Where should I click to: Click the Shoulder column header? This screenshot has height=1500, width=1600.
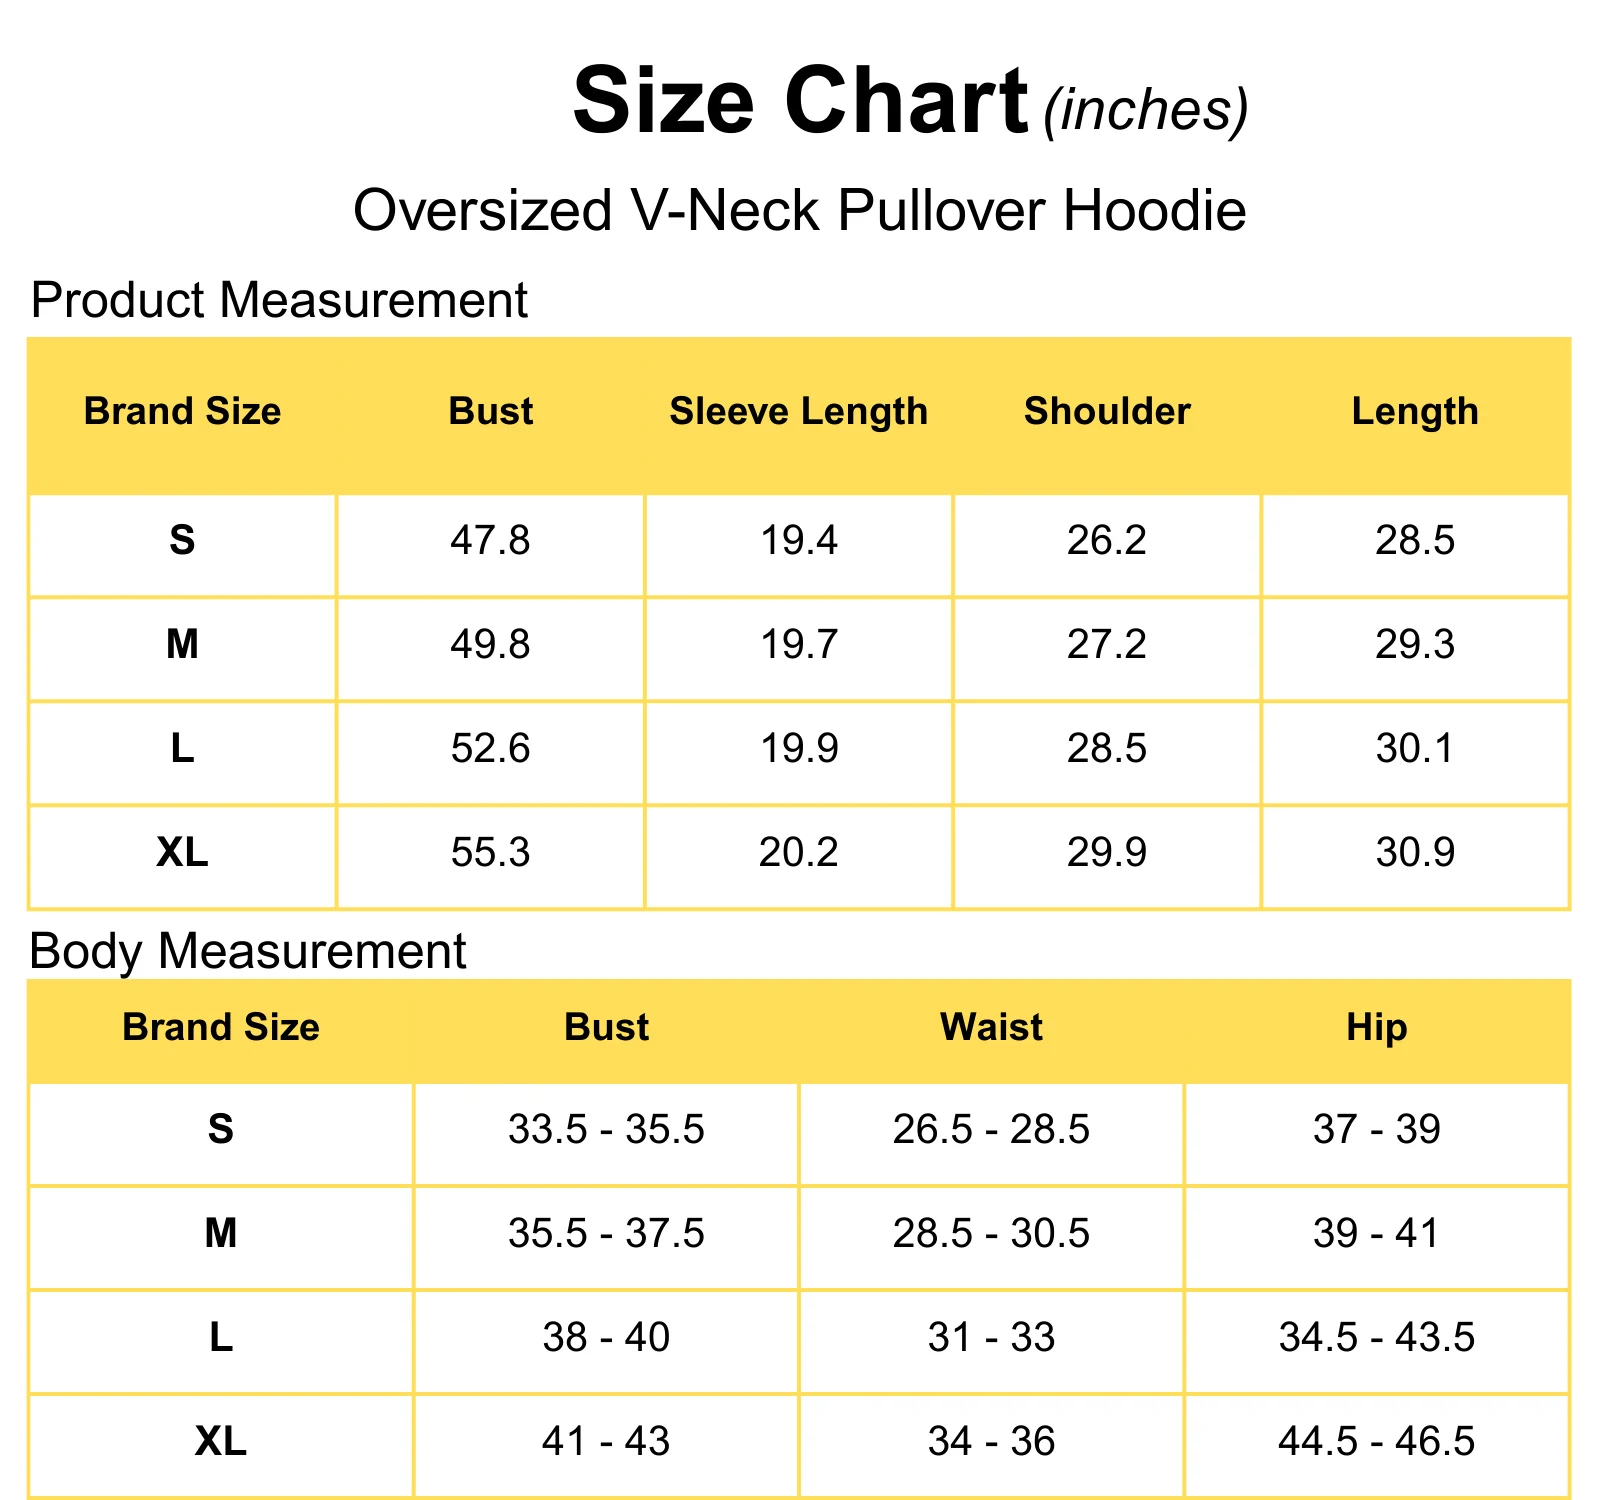[1107, 411]
